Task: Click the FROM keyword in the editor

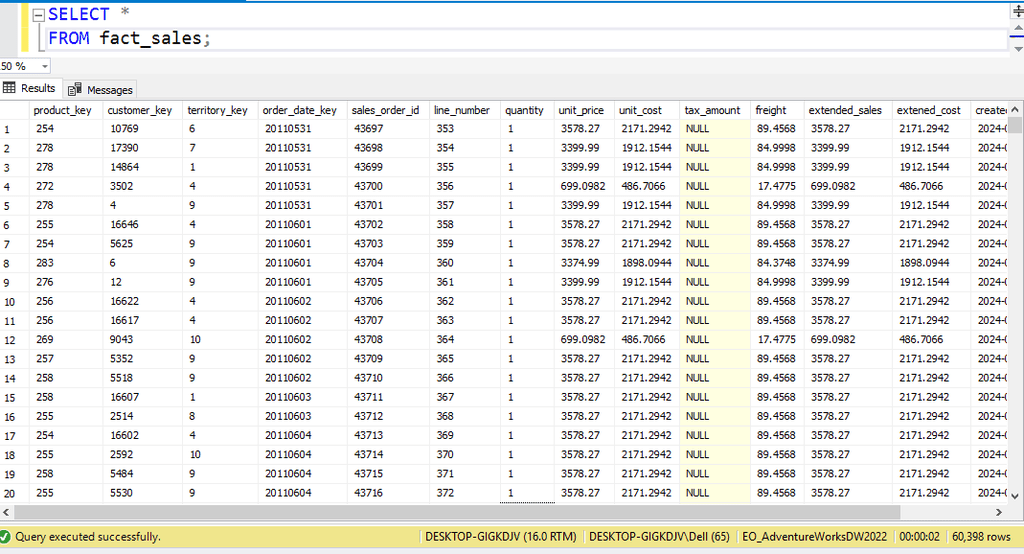Action: point(69,39)
